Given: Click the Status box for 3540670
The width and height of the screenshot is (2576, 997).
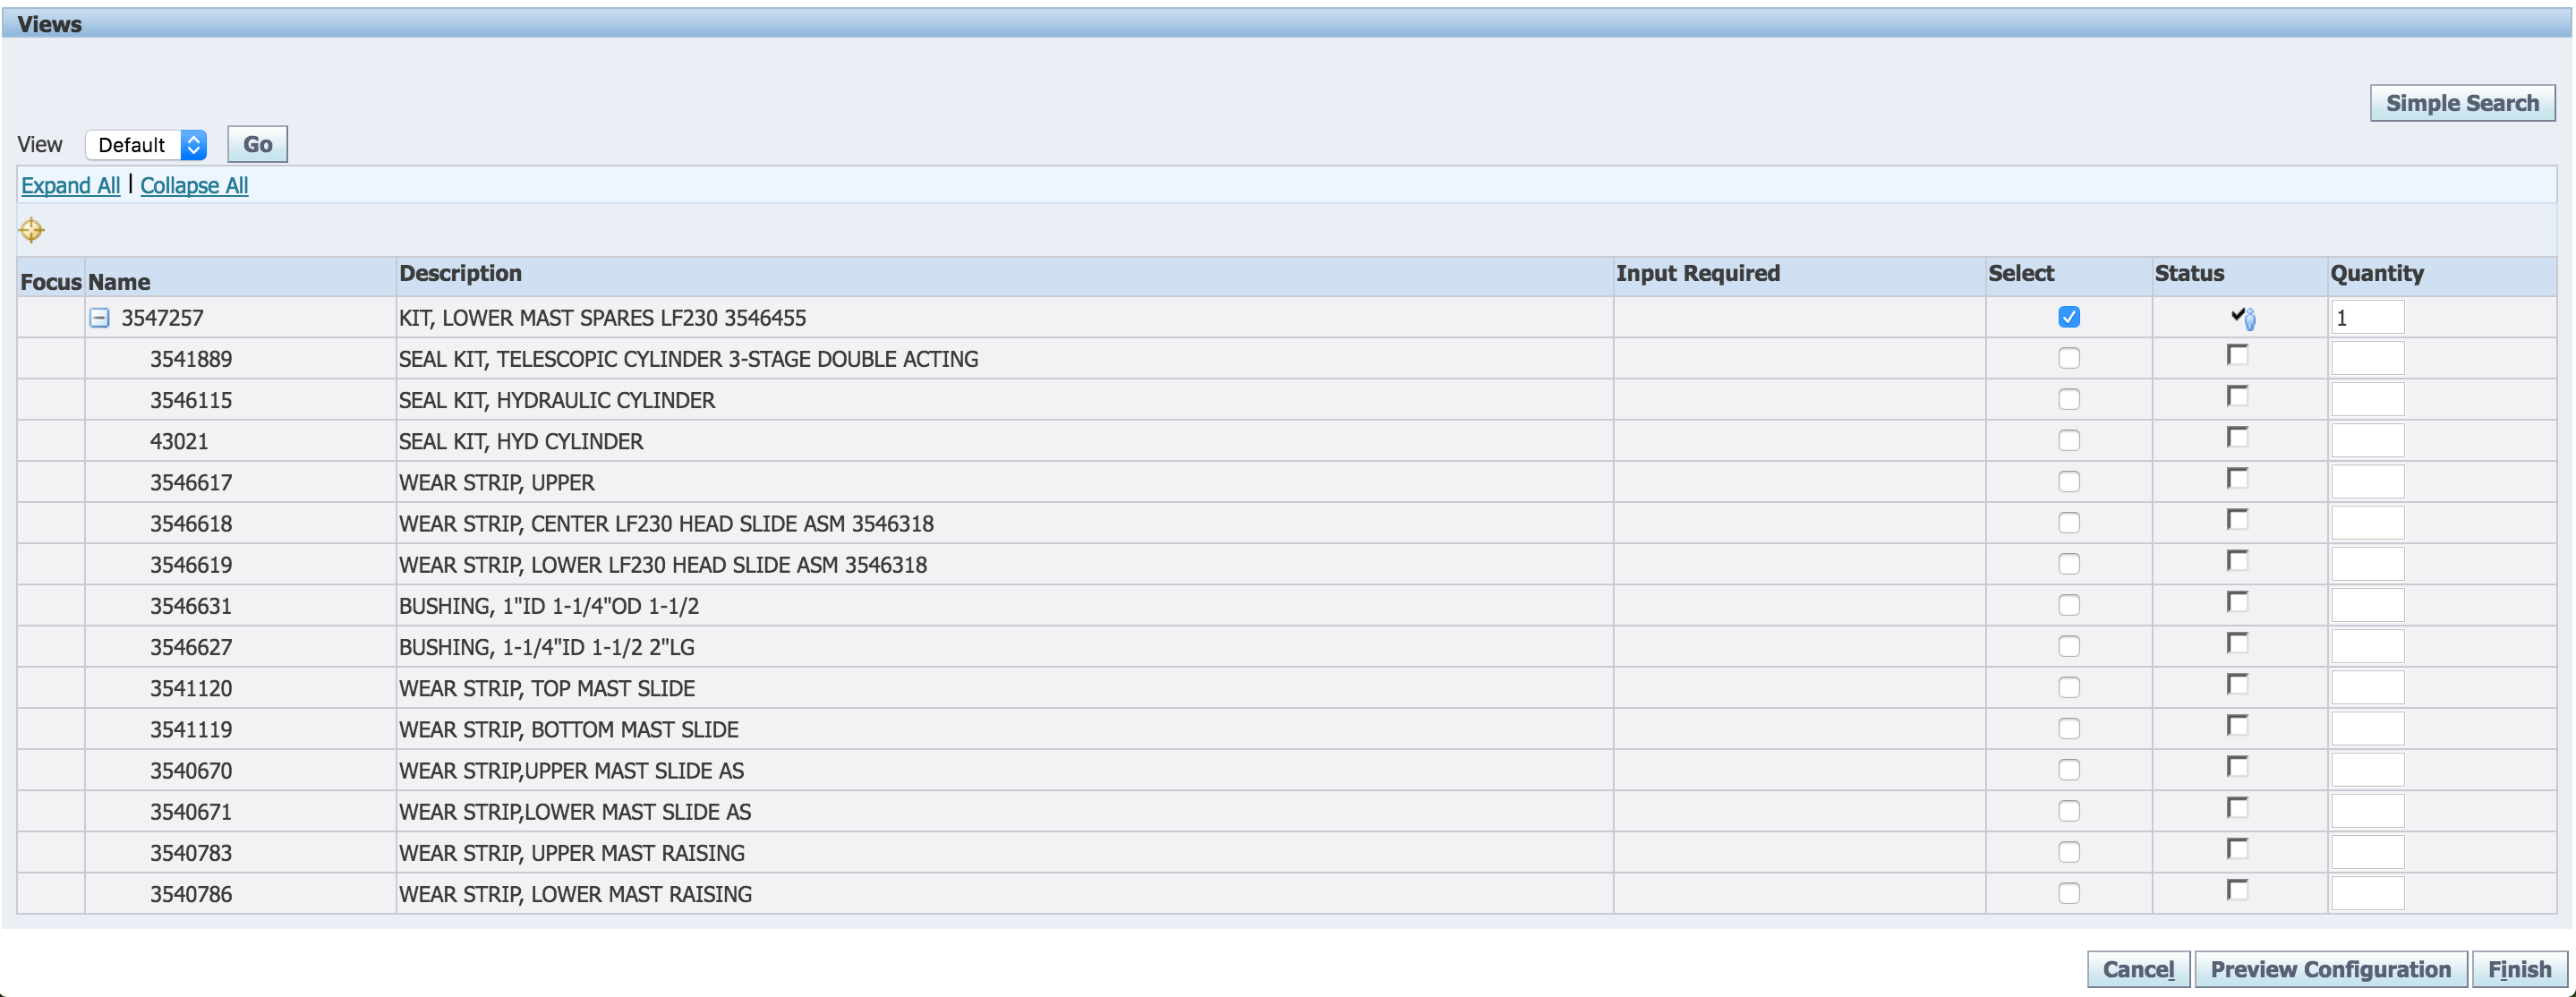Looking at the screenshot, I should 2238,767.
